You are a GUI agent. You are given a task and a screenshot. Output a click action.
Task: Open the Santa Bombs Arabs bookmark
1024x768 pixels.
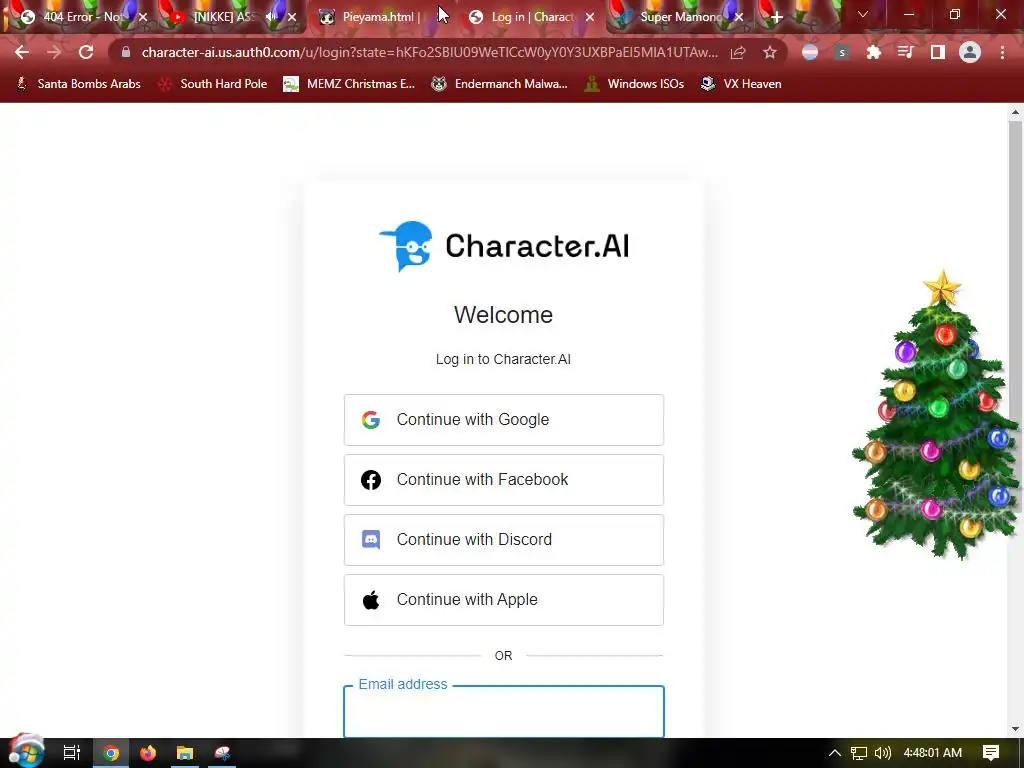[x=78, y=84]
